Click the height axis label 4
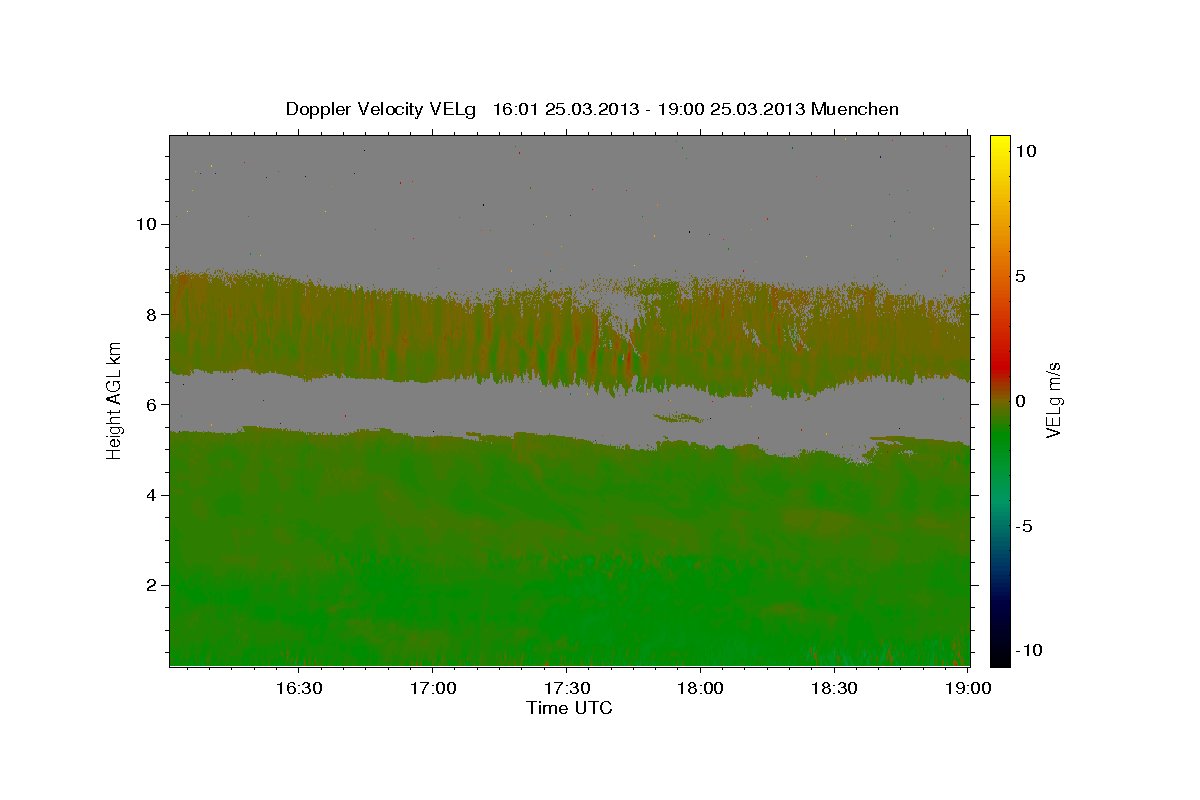 tap(154, 495)
